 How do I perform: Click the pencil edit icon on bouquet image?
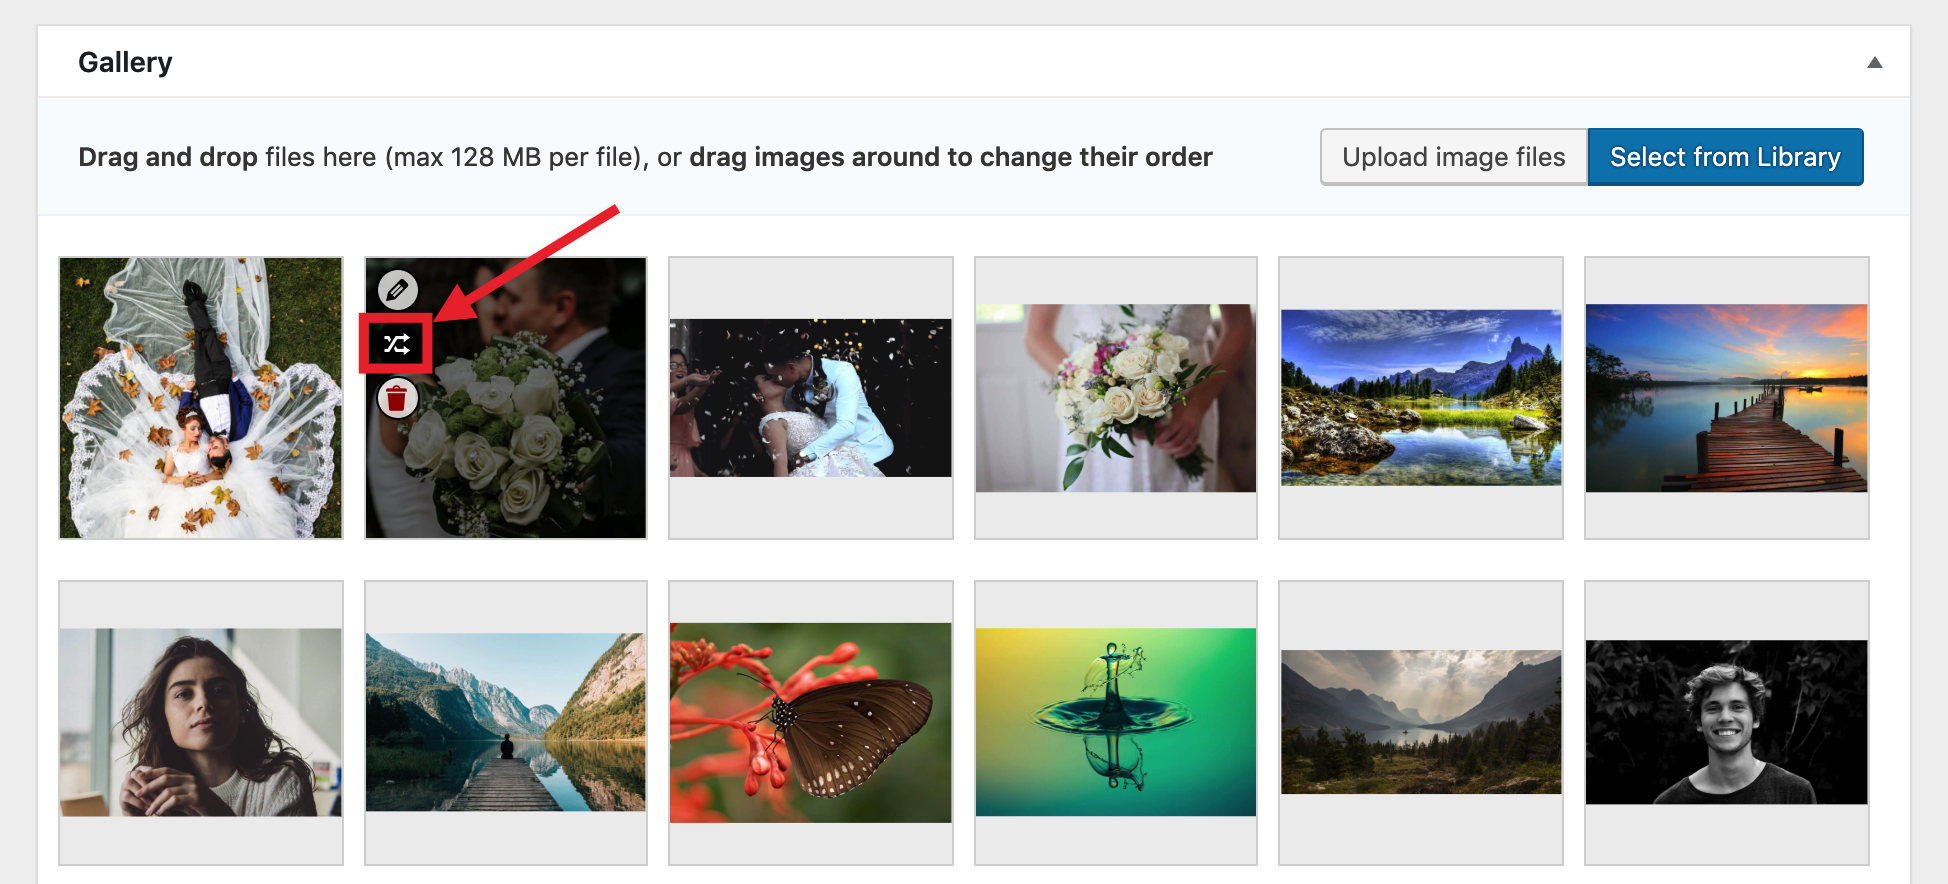pos(397,290)
